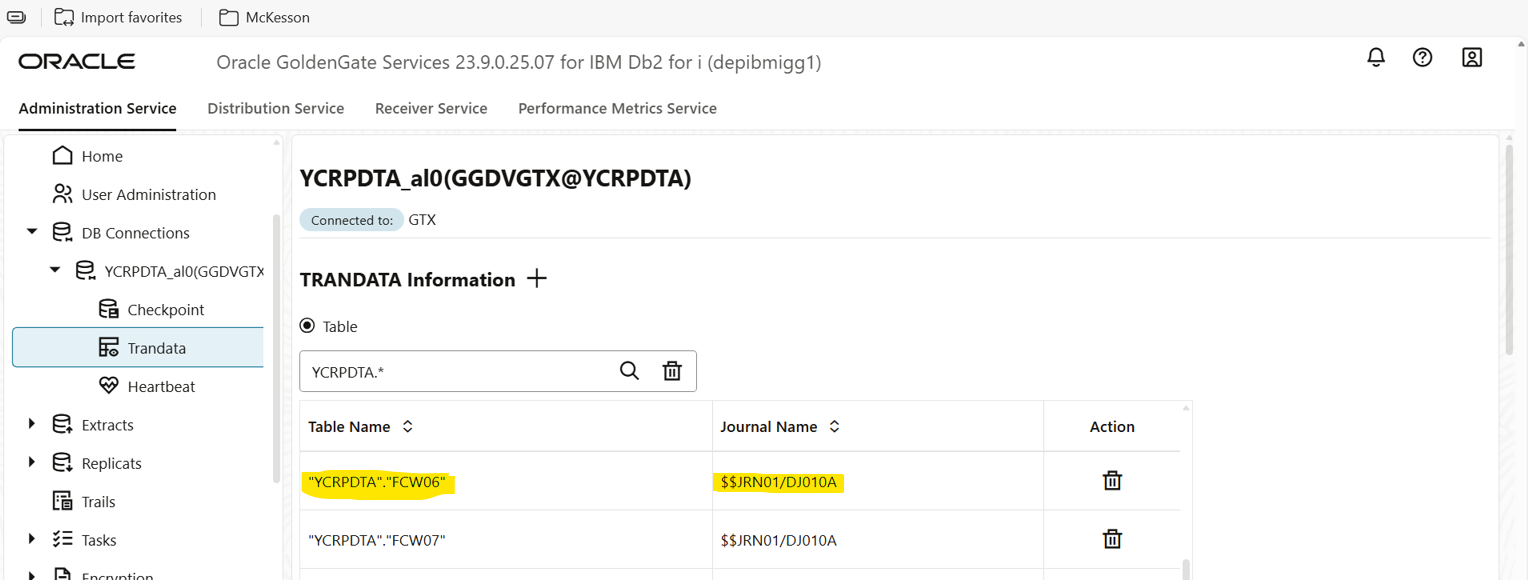Delete trandata for FCW07 table
1528x580 pixels.
(x=1112, y=540)
